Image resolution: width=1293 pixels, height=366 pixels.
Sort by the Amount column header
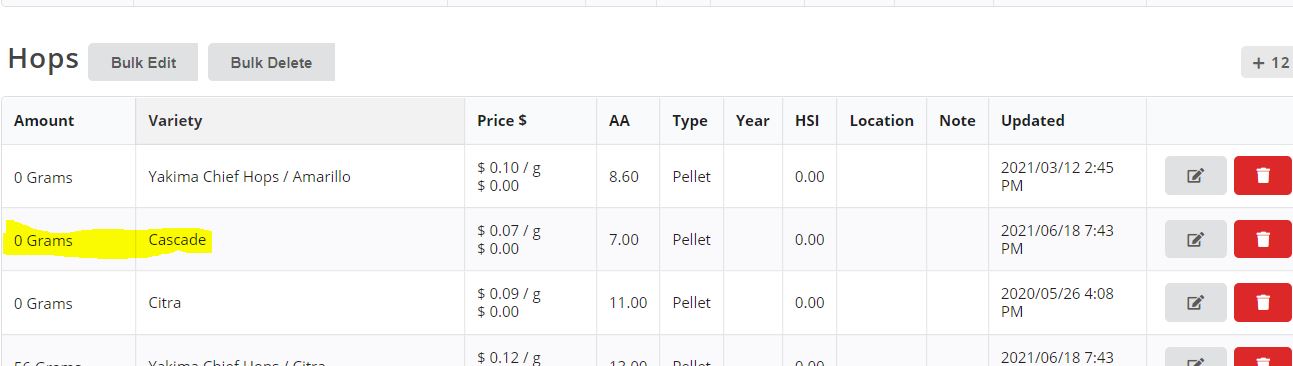point(44,120)
